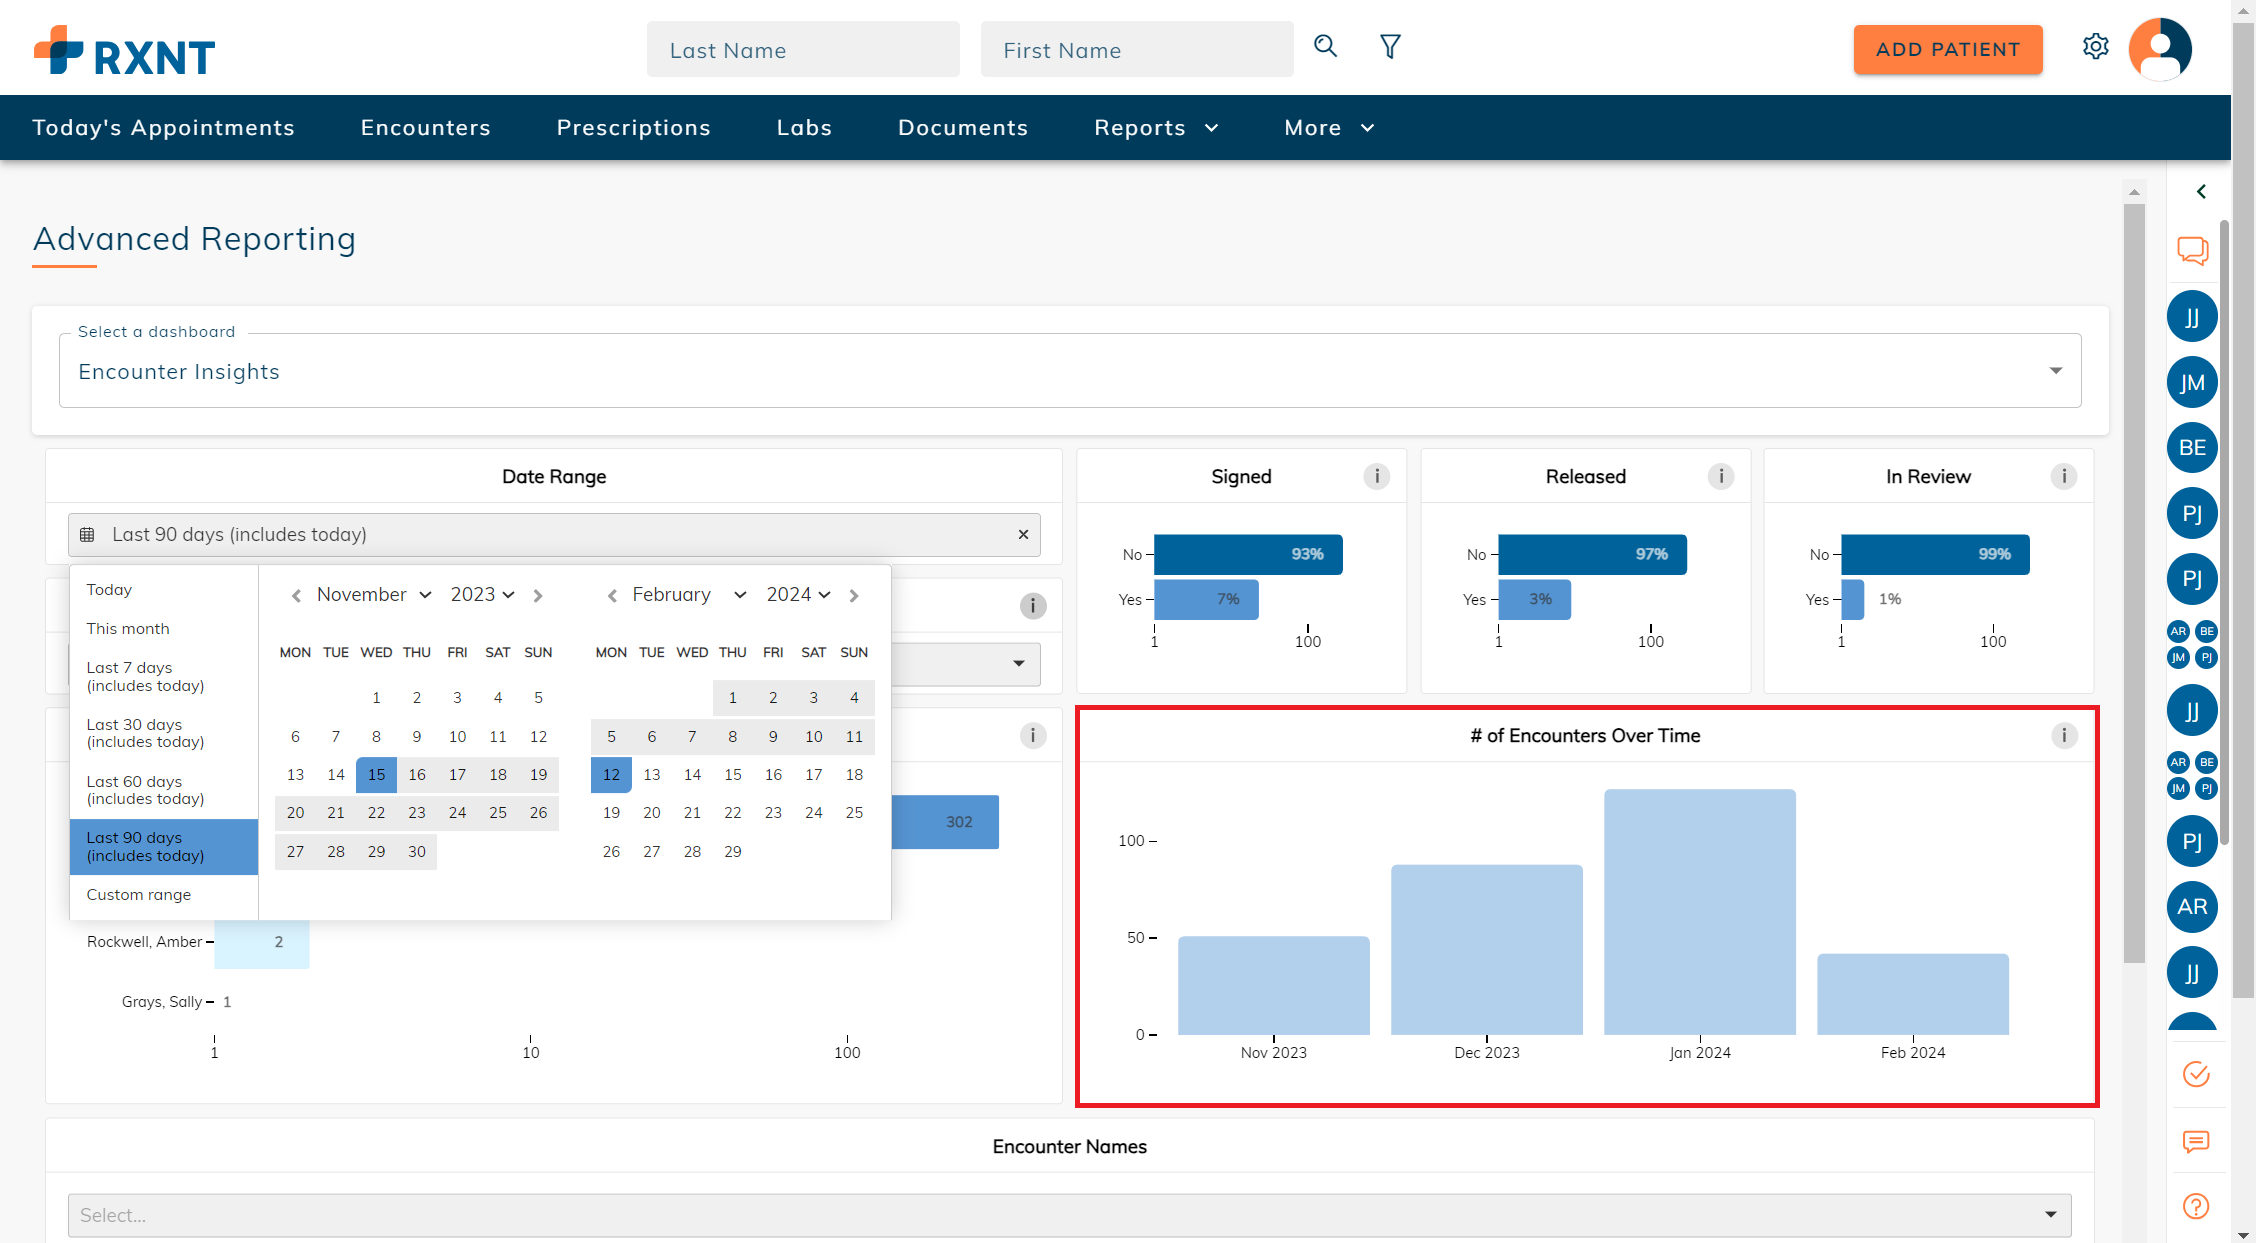Choose Last 30 days preset
The image size is (2256, 1243).
click(164, 733)
